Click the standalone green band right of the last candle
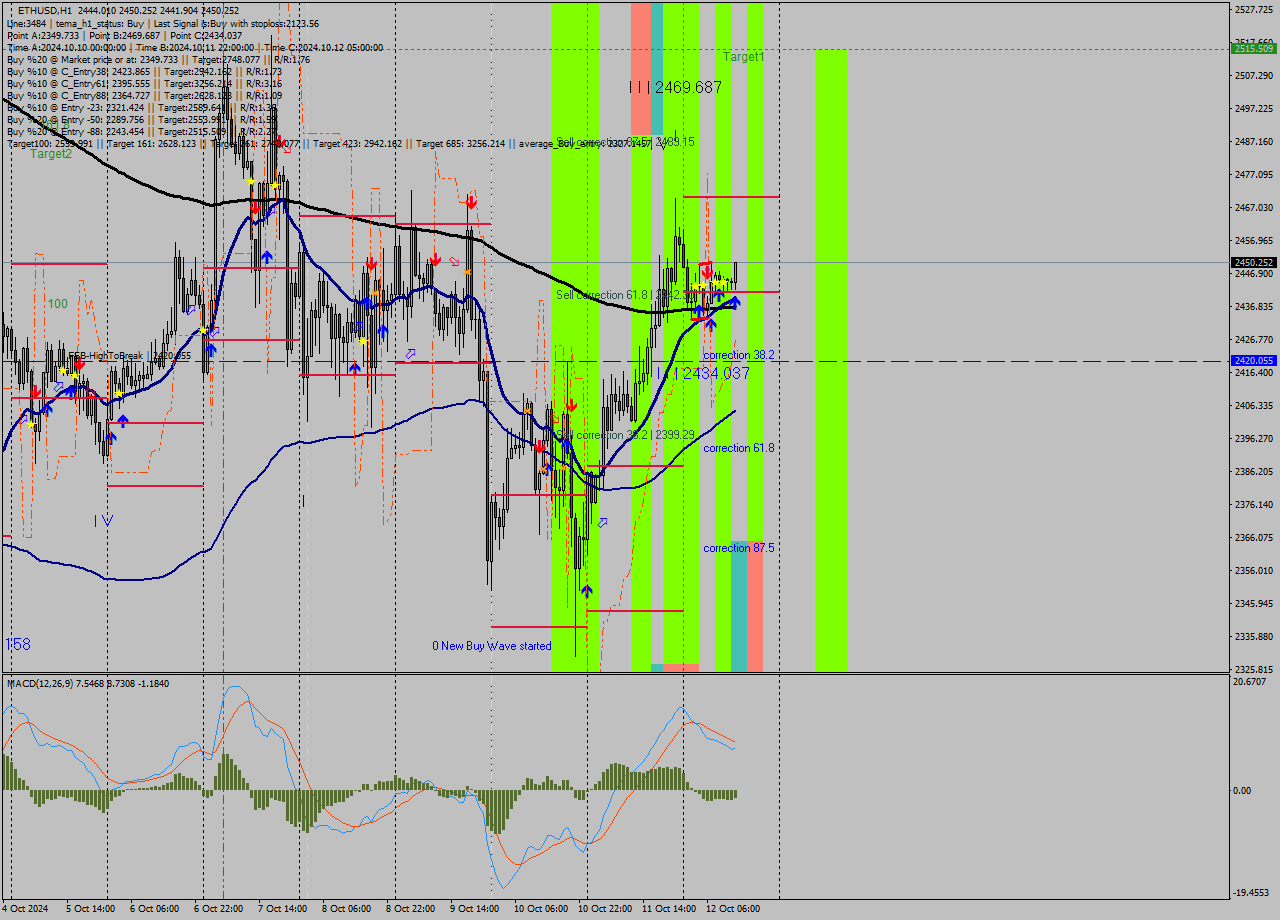Viewport: 1280px width, 920px height. 831,360
